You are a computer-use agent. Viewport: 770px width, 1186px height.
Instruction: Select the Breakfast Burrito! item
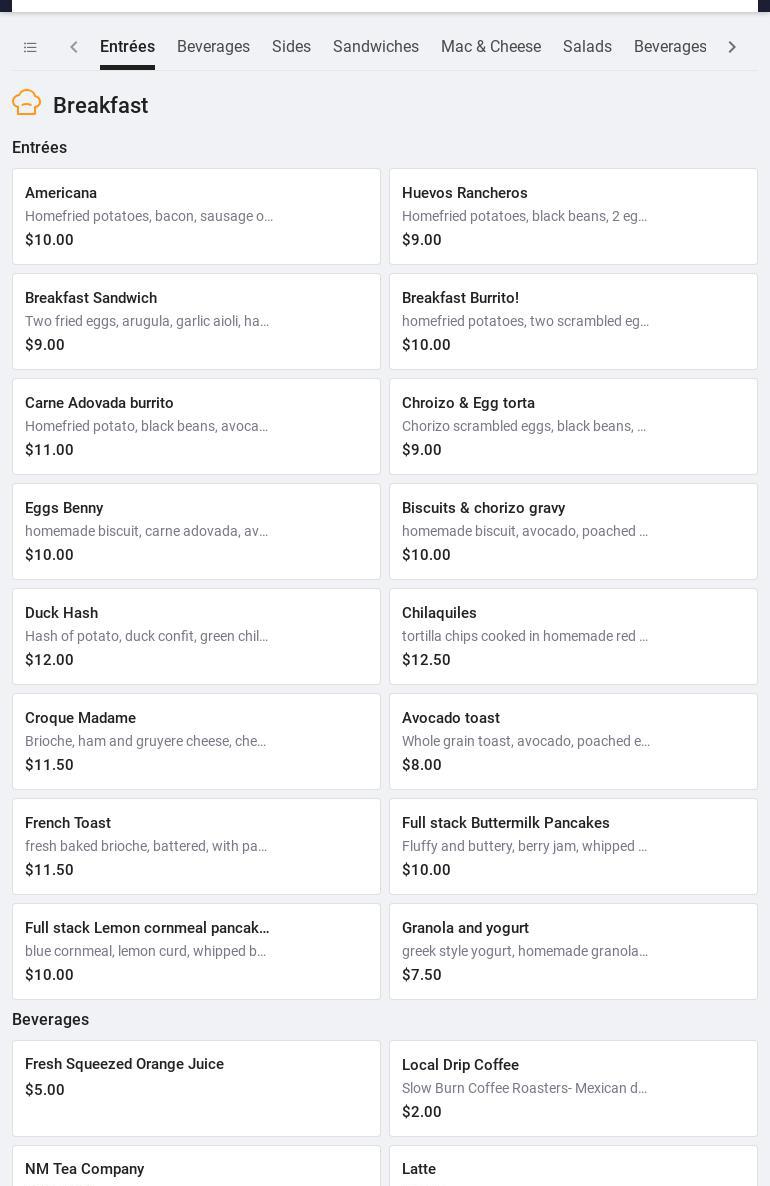pos(573,321)
